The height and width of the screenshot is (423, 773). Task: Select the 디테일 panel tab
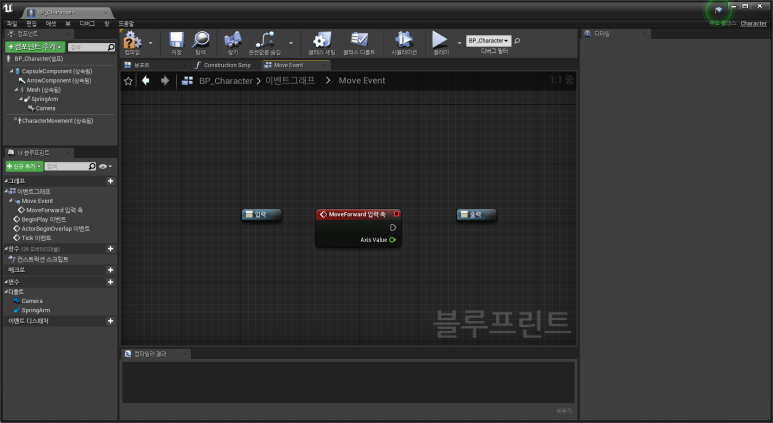pyautogui.click(x=615, y=34)
